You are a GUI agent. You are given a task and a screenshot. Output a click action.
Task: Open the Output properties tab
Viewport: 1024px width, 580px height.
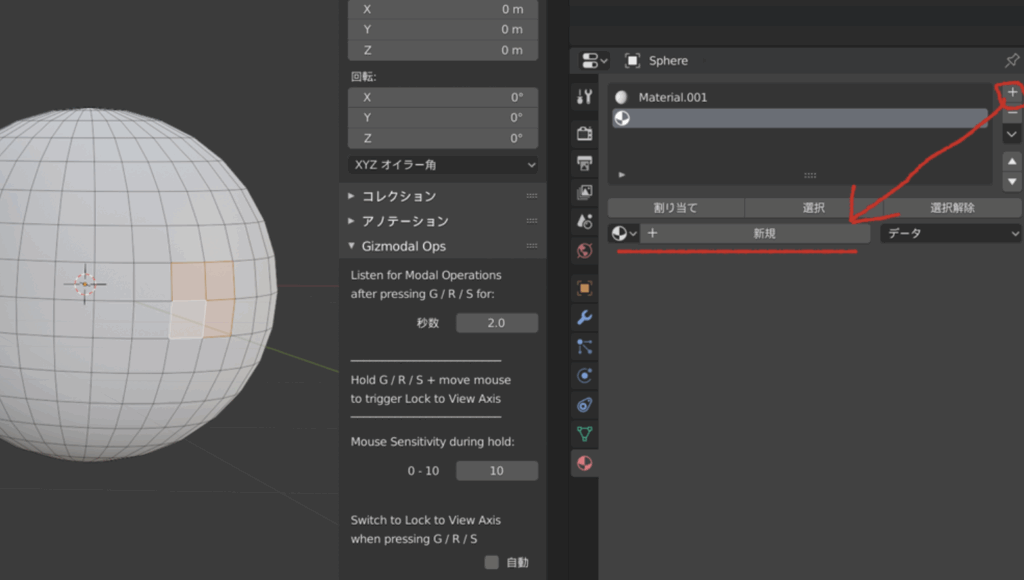[x=585, y=162]
